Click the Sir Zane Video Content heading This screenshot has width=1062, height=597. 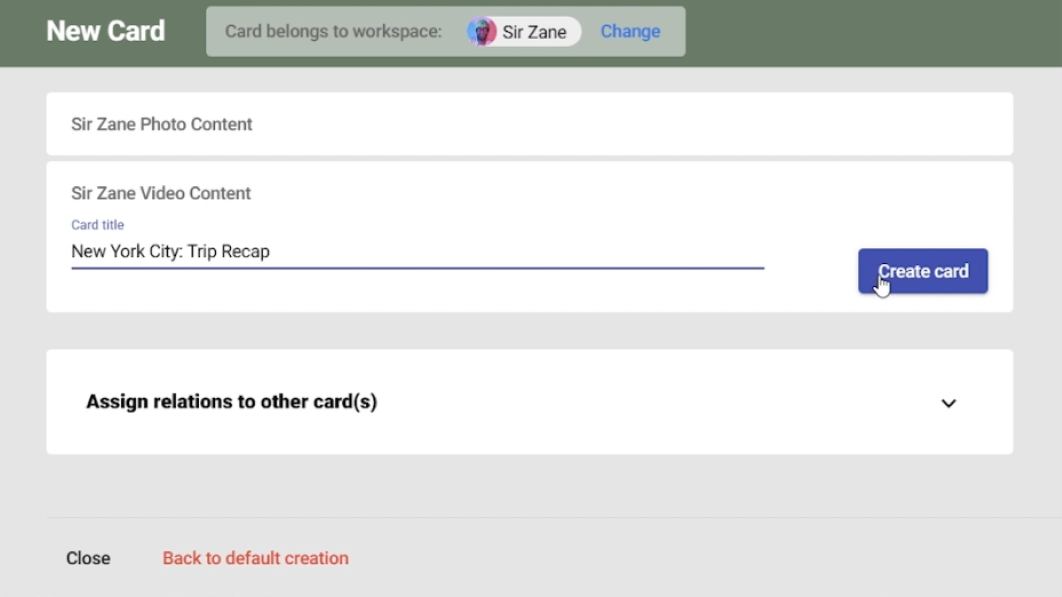161,193
